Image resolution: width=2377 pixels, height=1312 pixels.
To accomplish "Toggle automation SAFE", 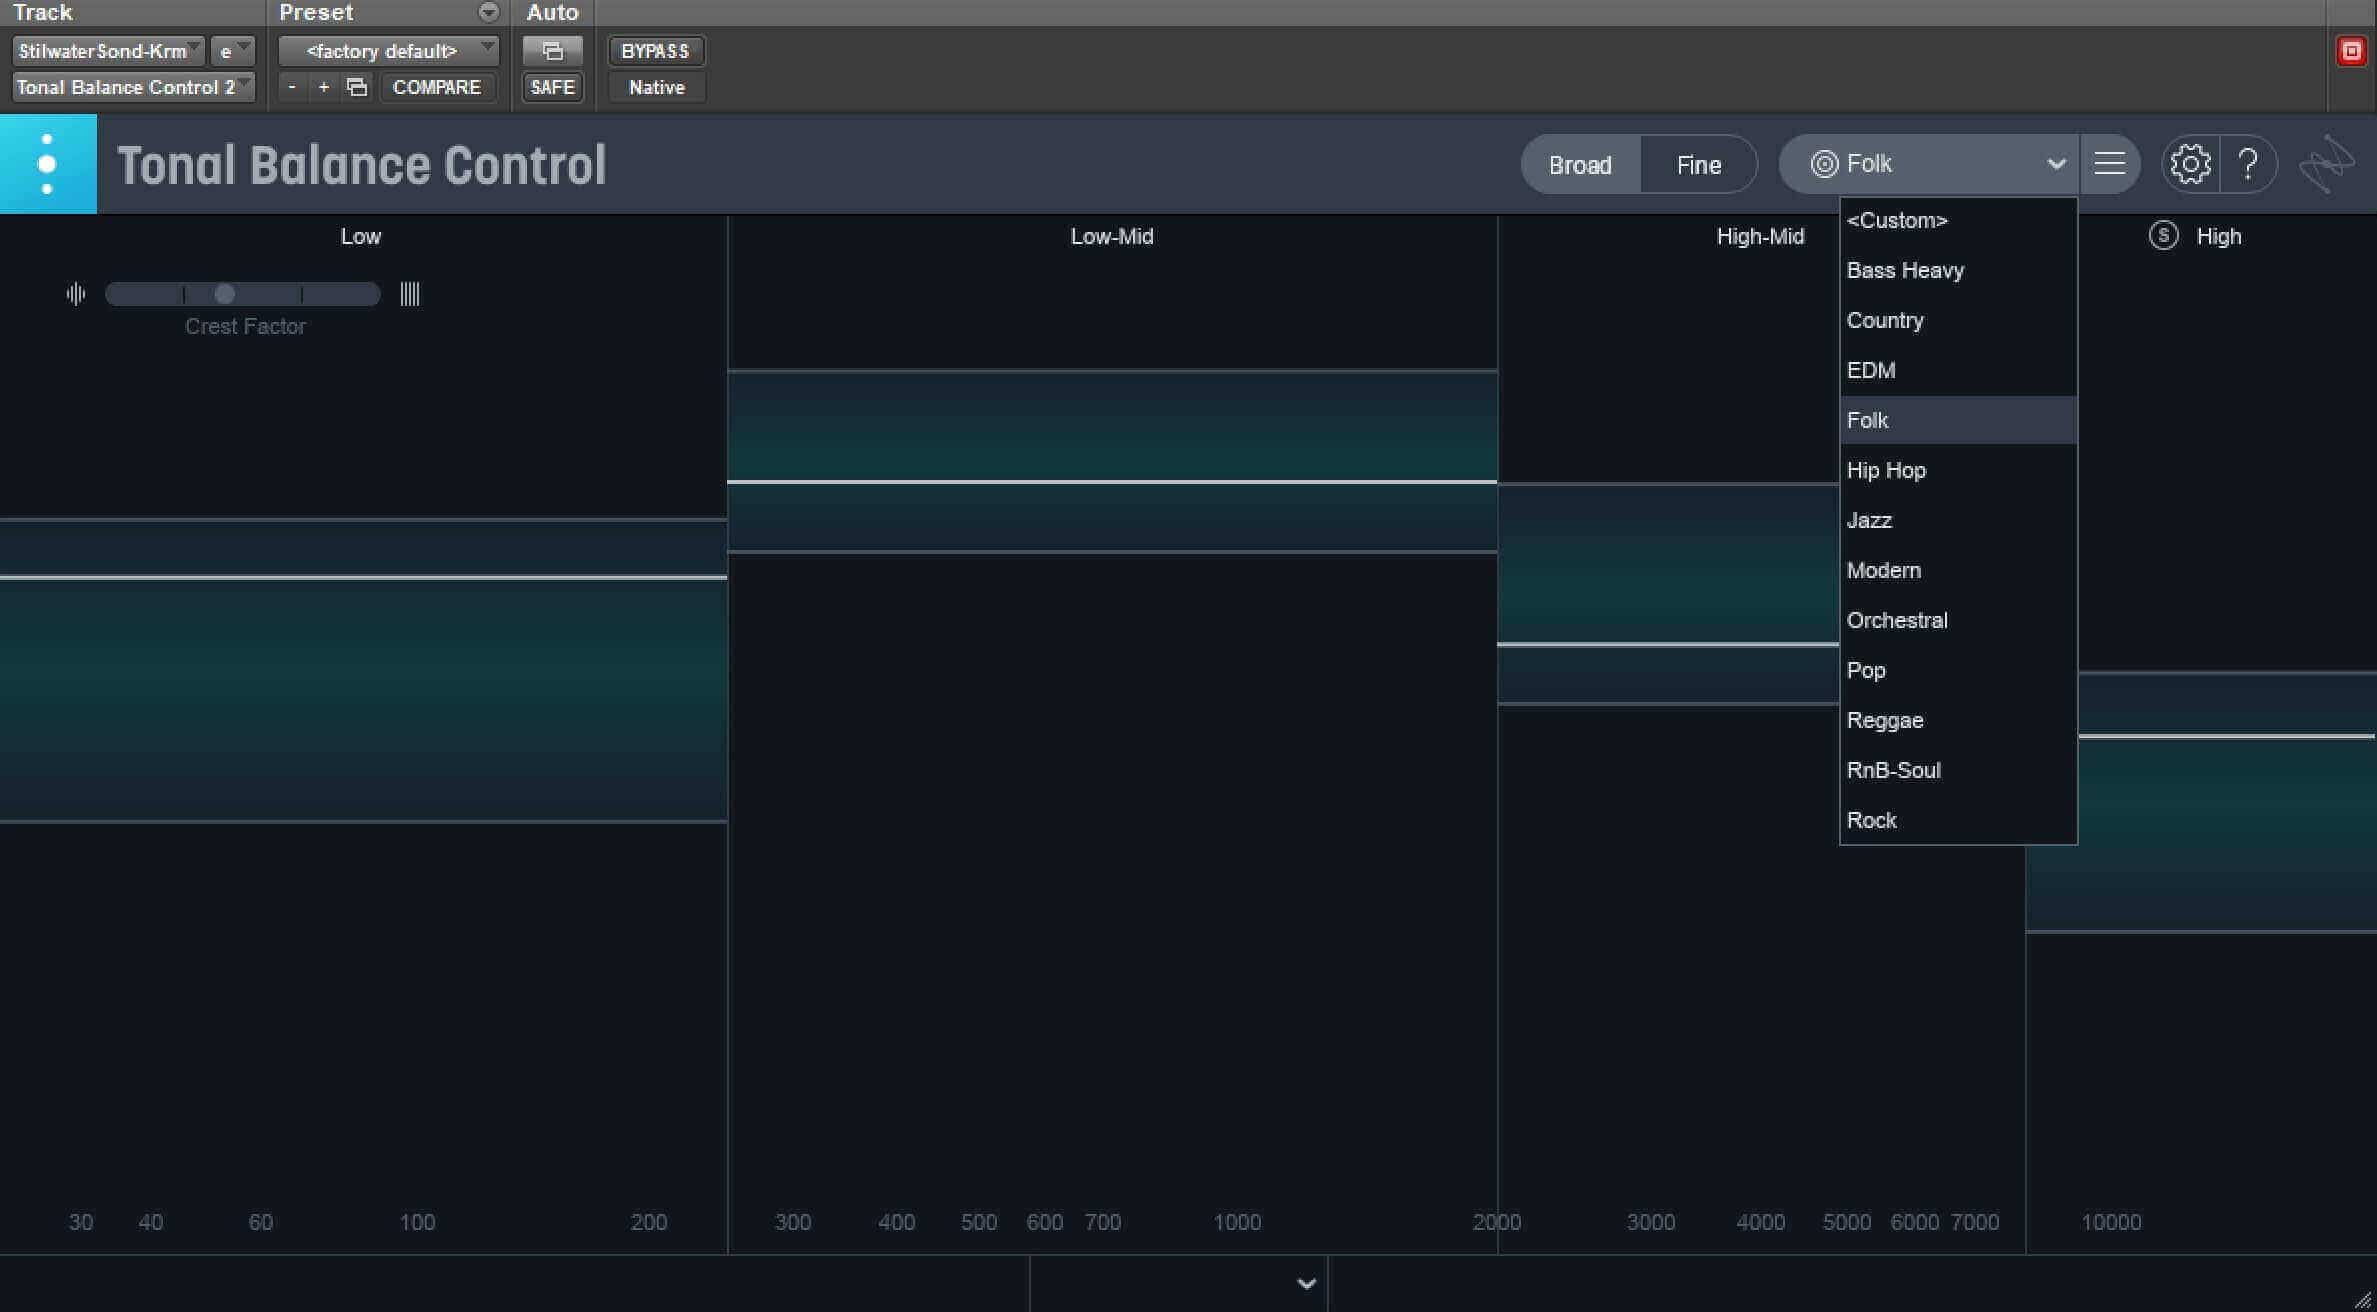I will [x=553, y=87].
